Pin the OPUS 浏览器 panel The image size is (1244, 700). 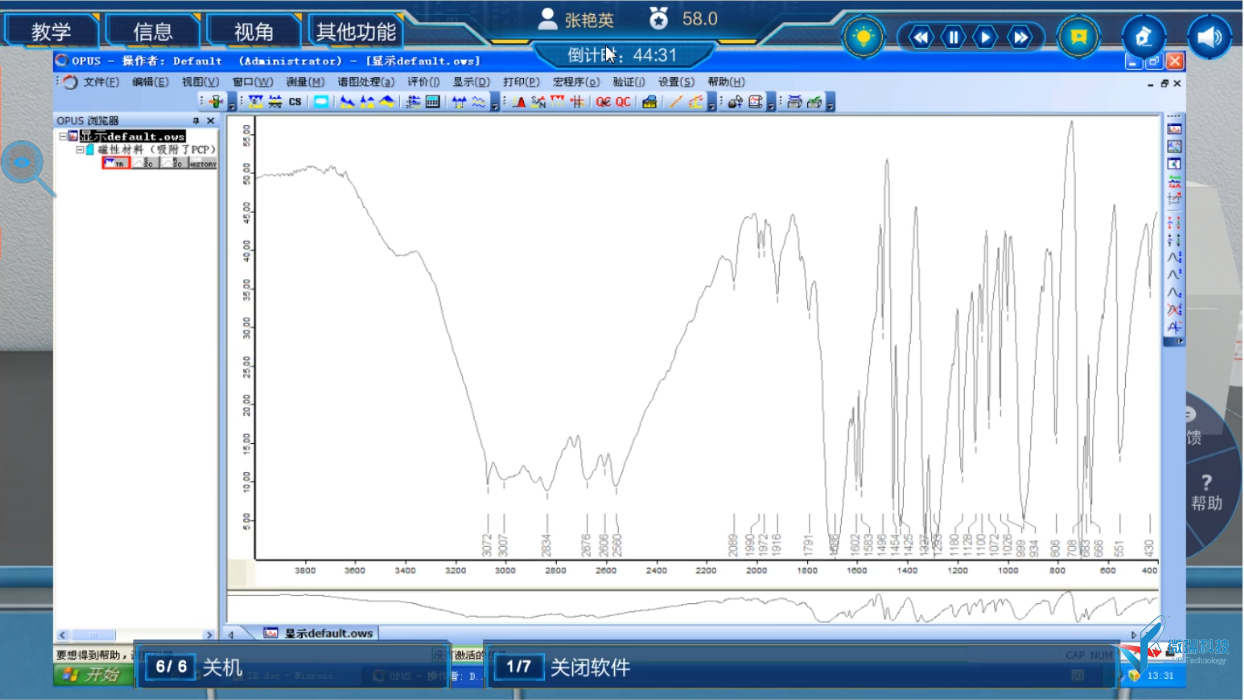tap(196, 121)
